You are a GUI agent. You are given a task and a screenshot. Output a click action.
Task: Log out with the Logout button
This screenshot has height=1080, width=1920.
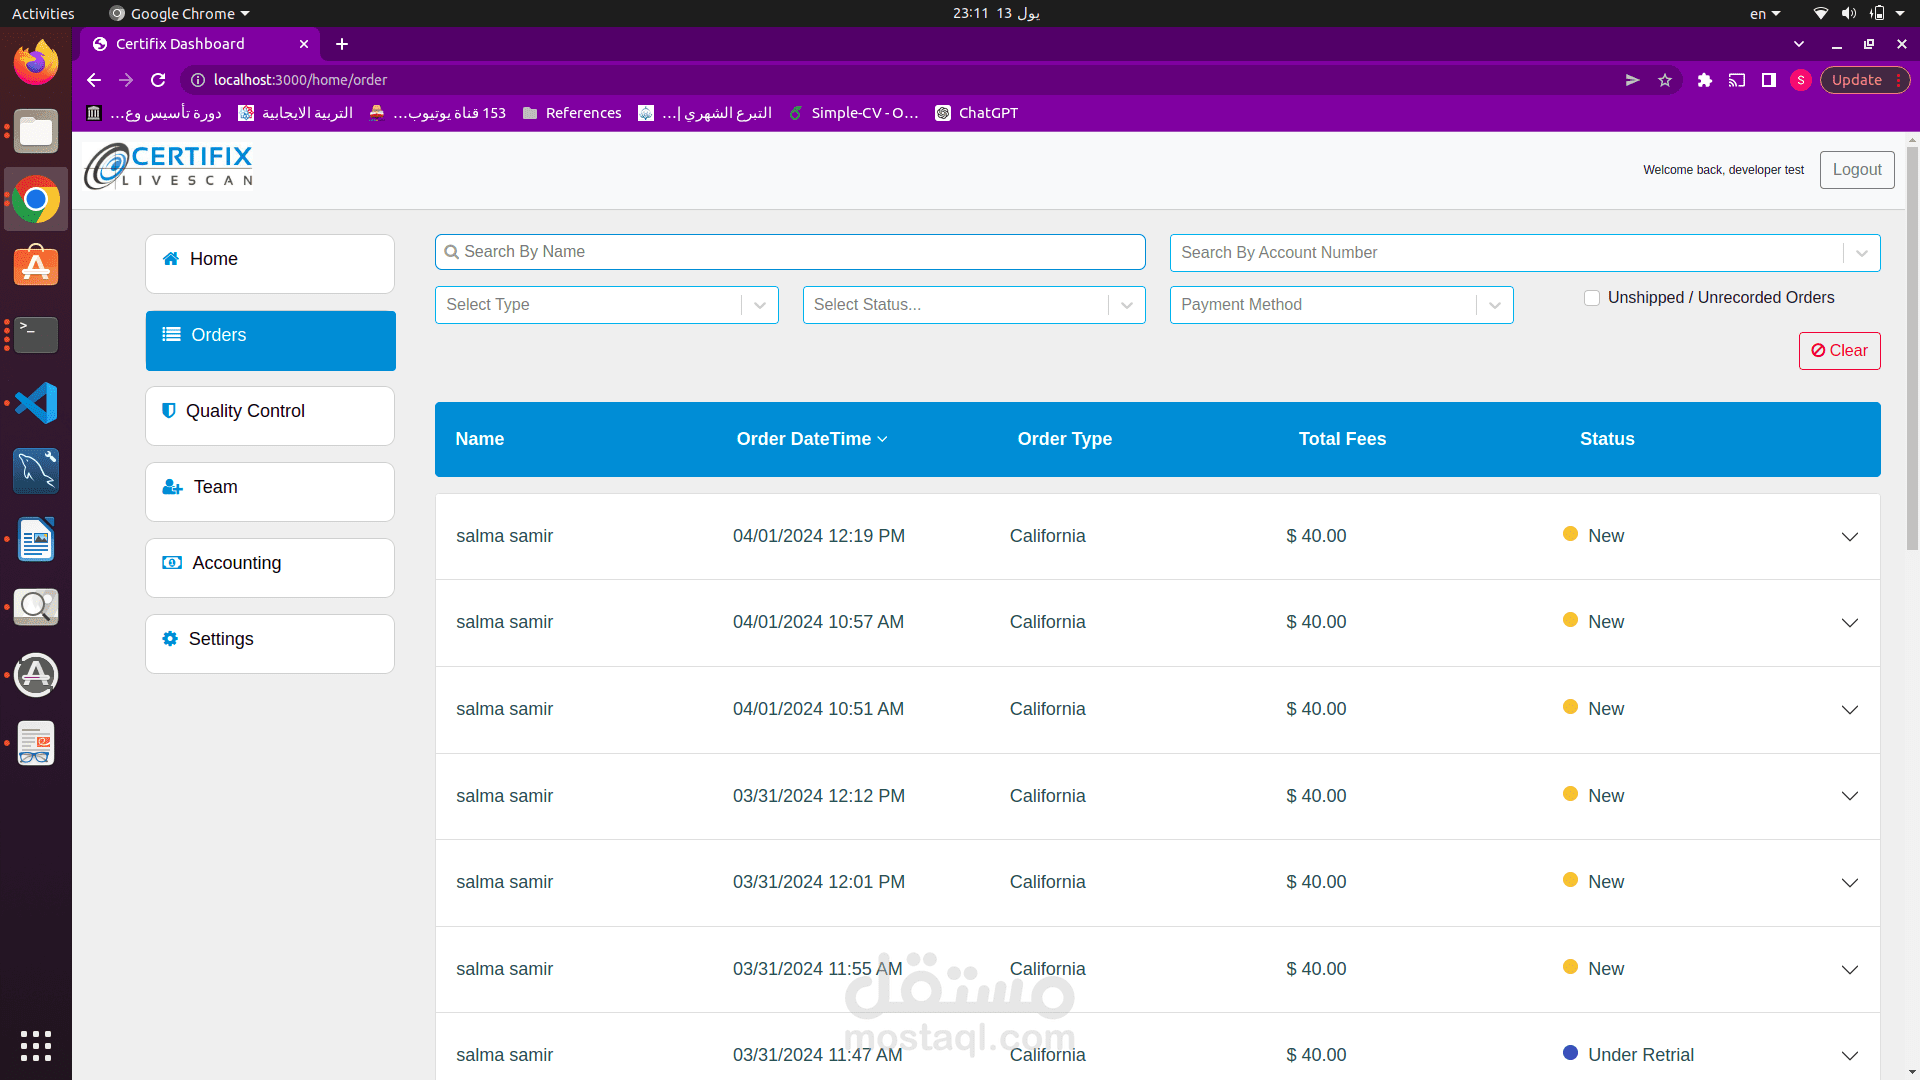coord(1857,170)
